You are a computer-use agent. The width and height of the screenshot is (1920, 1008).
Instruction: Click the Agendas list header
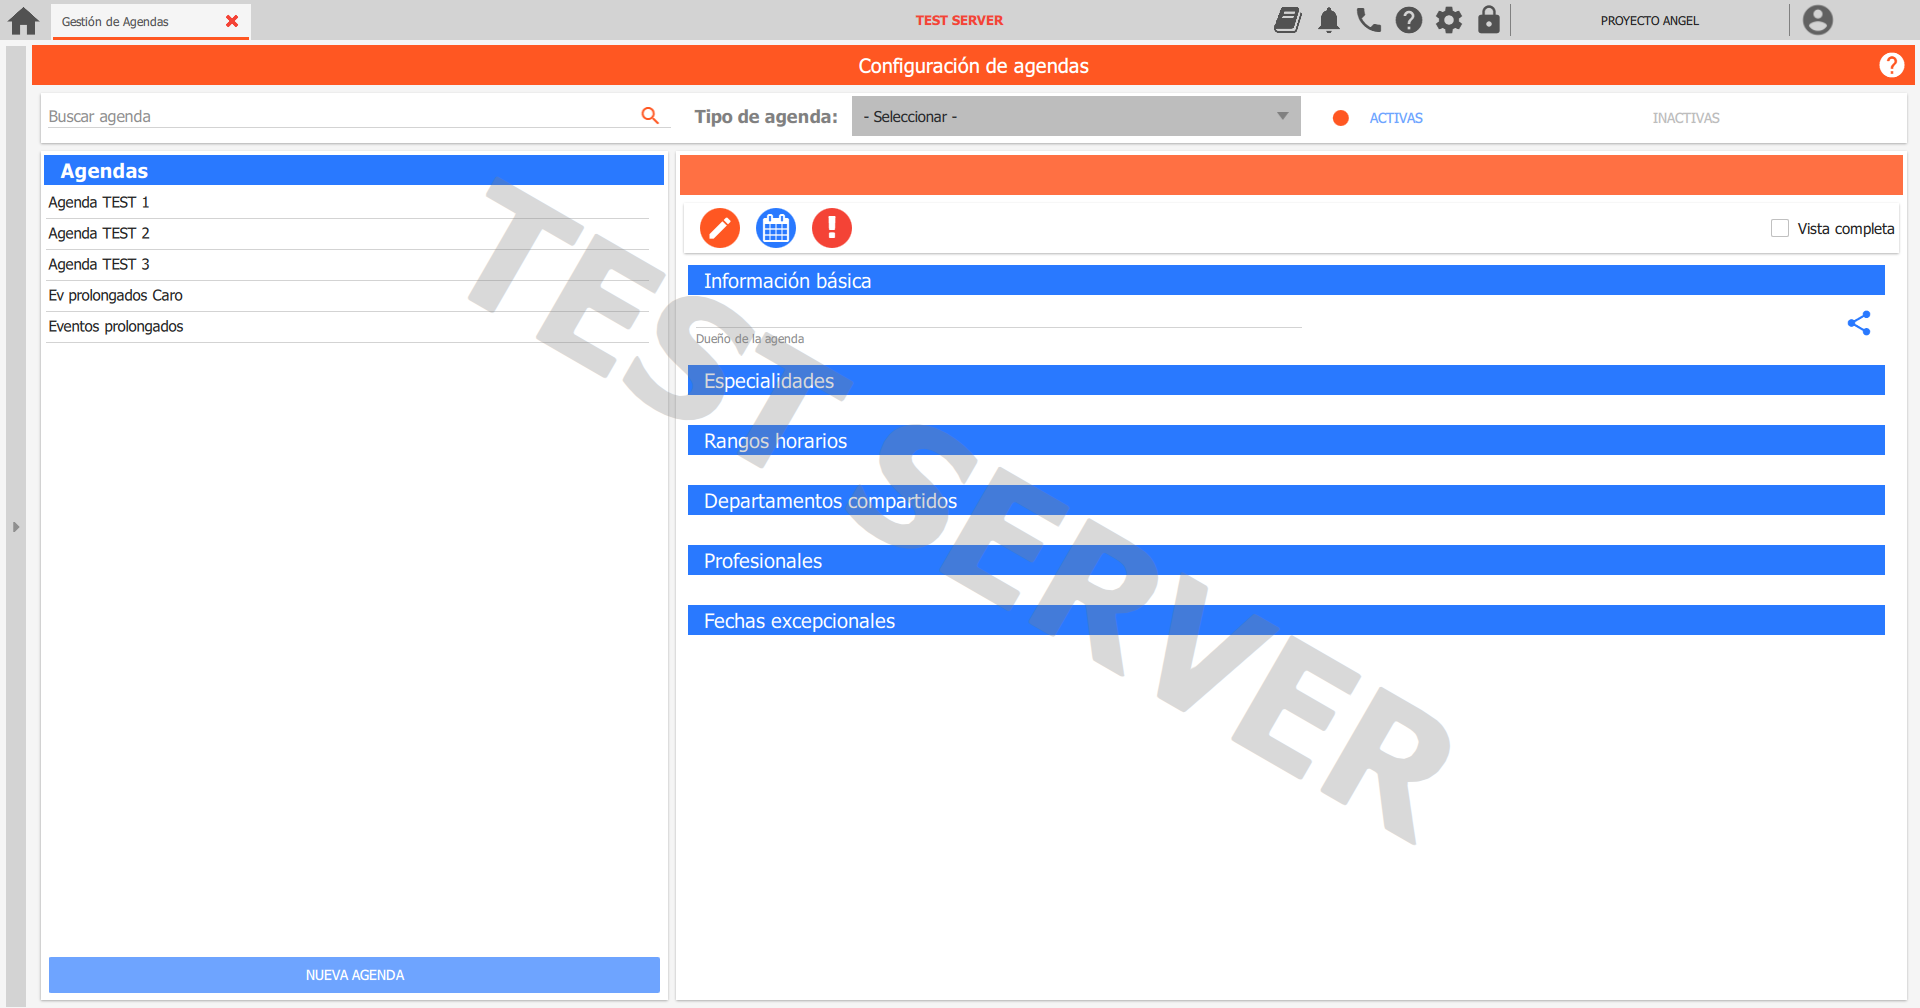tap(354, 170)
